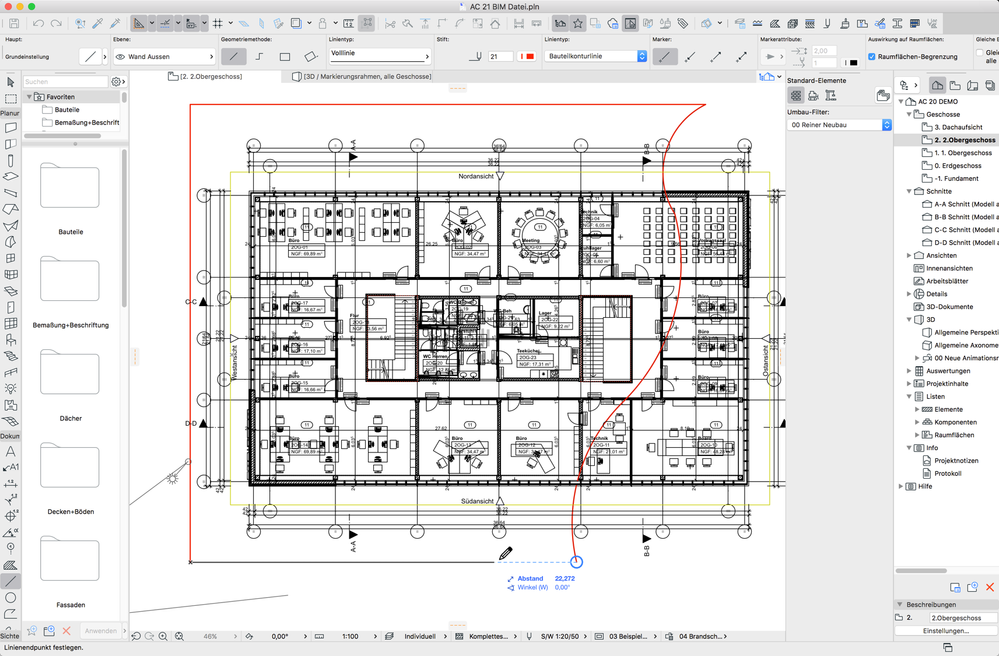Toggle layer visibility eye for Wand Aussen
The width and height of the screenshot is (999, 656).
coord(120,57)
